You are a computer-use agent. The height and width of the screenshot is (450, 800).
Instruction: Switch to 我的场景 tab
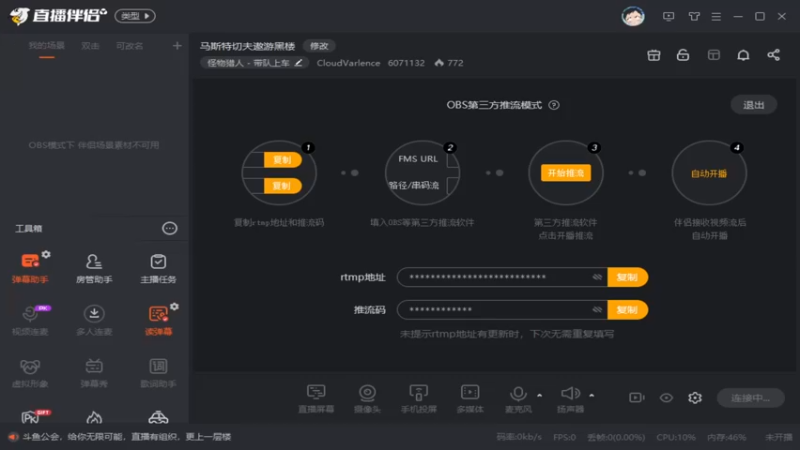tap(46, 46)
